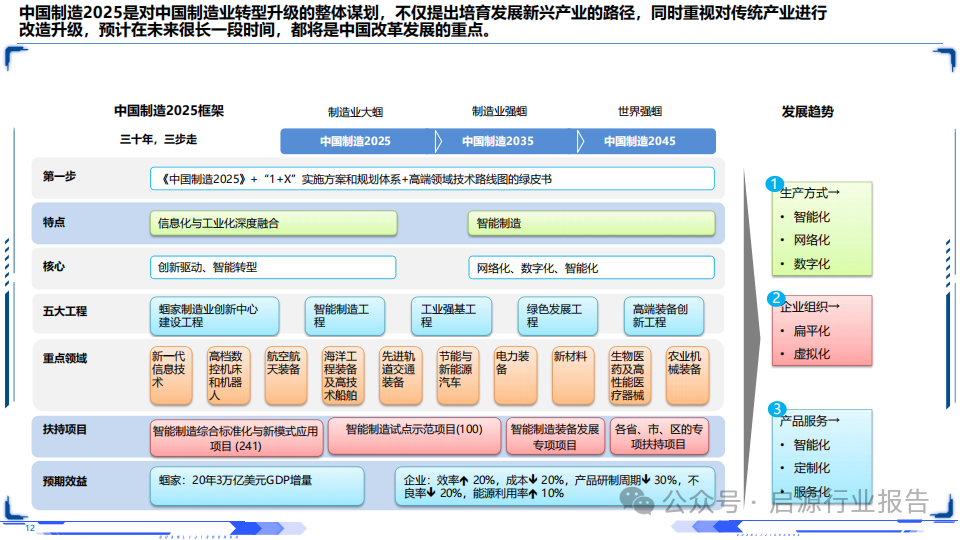Click the 海洋工程装备及高技术船舶 box
This screenshot has width=960, height=540.
click(343, 376)
